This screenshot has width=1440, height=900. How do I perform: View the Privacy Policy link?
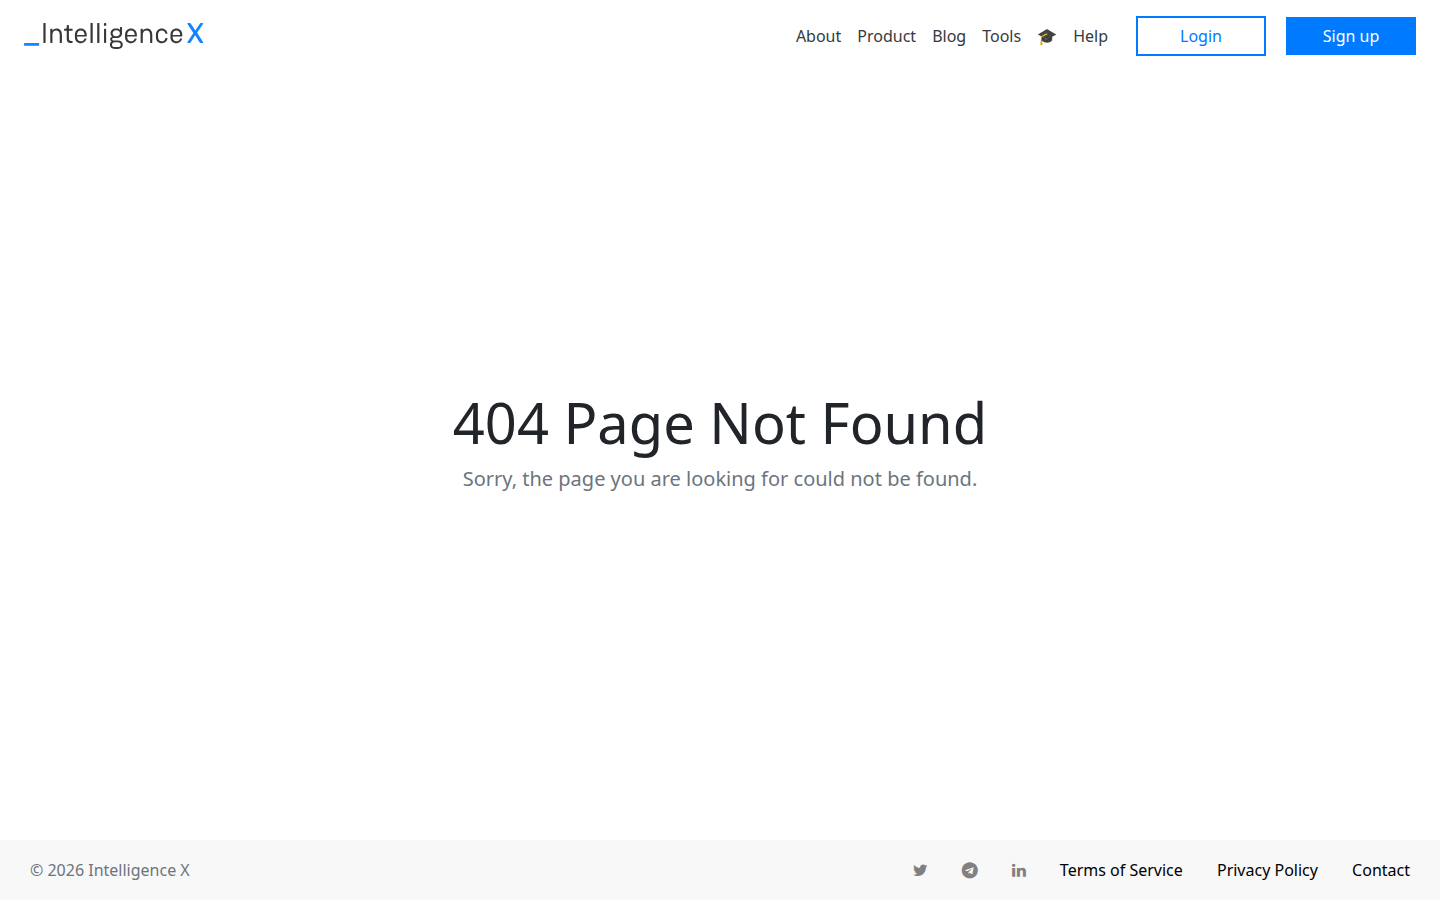pyautogui.click(x=1267, y=870)
